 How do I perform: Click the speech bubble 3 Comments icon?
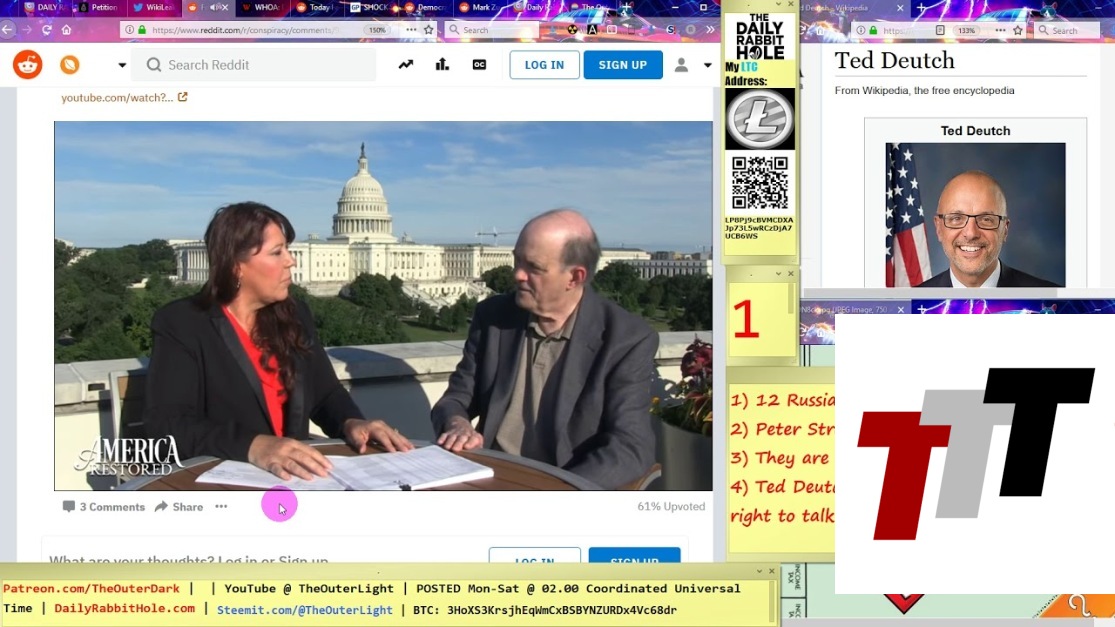tap(69, 507)
